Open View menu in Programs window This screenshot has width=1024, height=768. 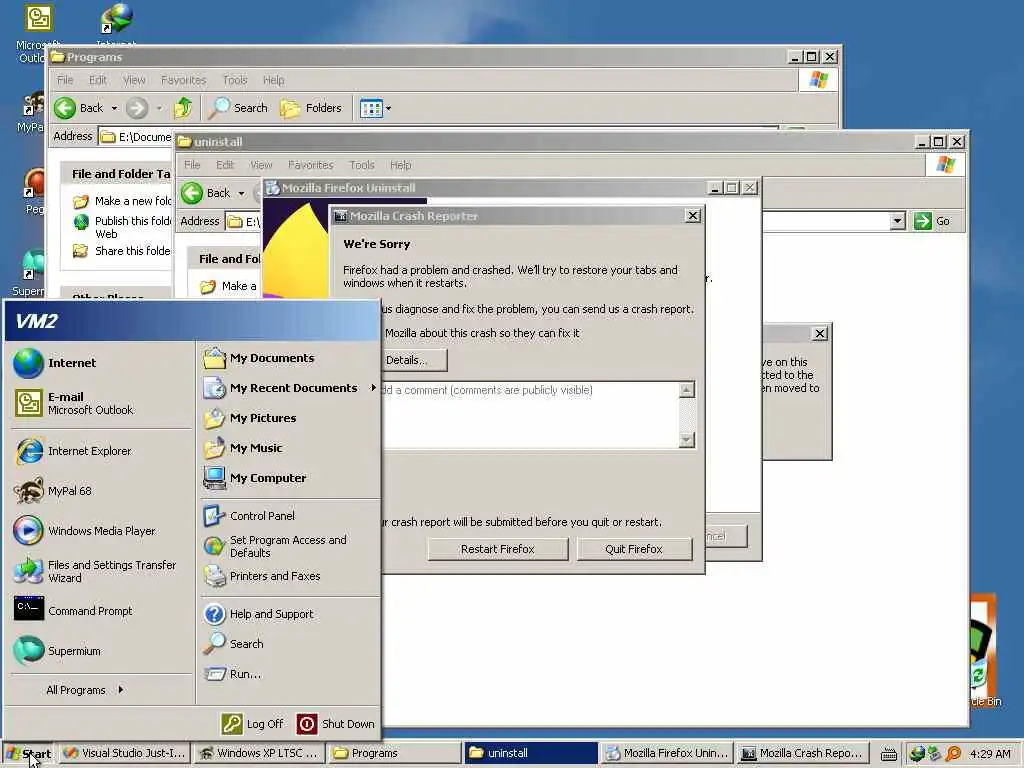(x=134, y=80)
